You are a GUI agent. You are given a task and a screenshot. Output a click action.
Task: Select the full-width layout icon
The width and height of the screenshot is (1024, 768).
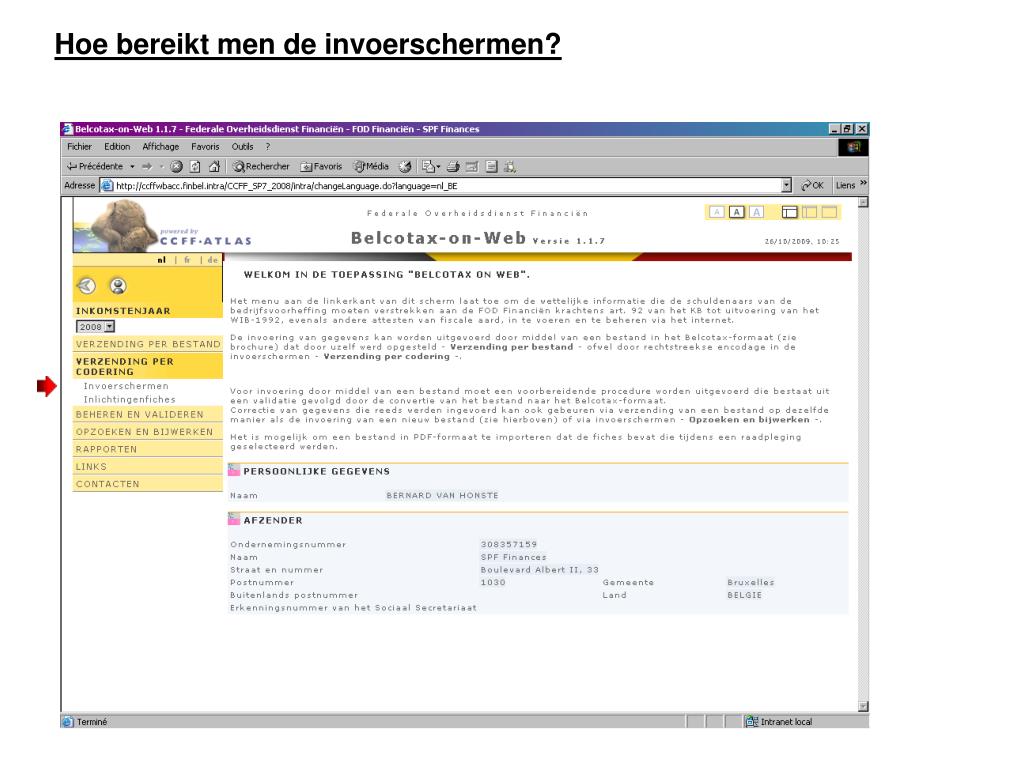pos(829,212)
